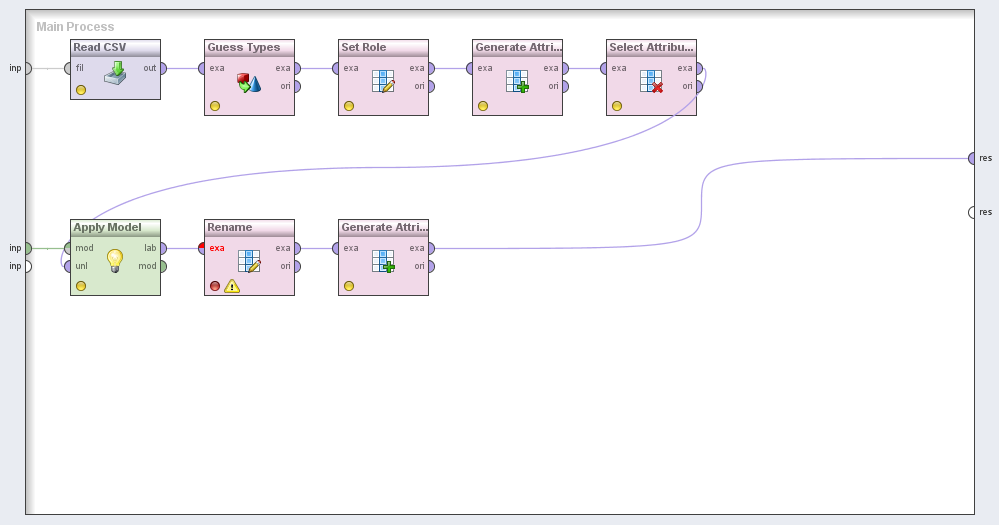This screenshot has height=525, width=999.
Task: Click the warning triangle on Rename operator
Action: 232,286
